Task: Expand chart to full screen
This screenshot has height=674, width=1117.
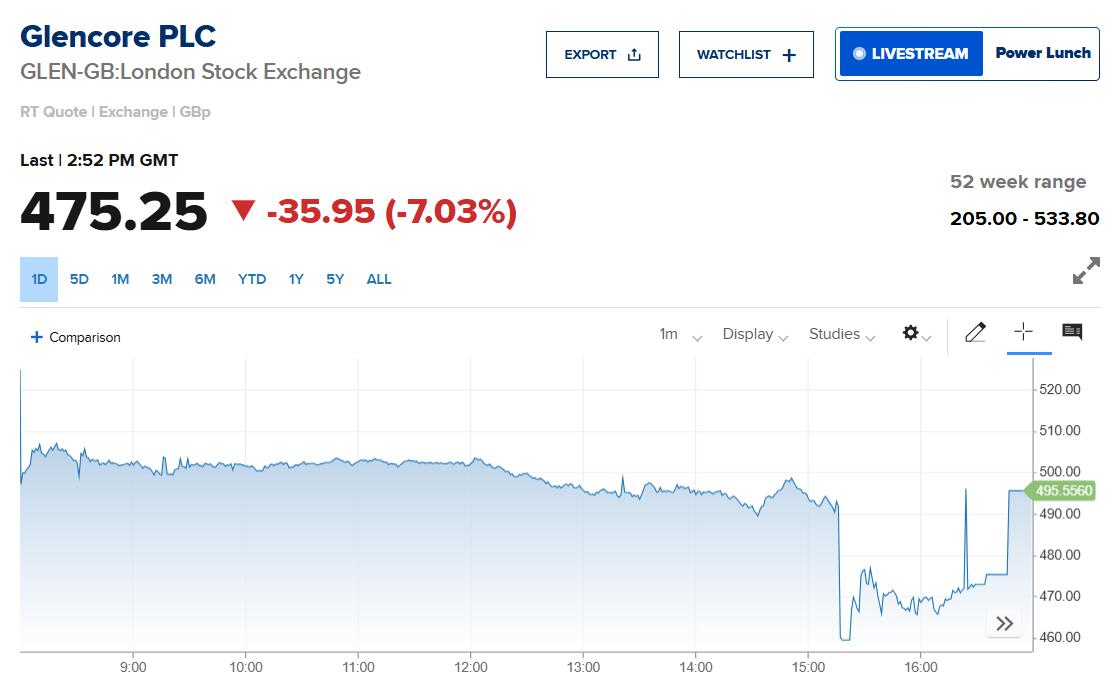Action: point(1085,272)
